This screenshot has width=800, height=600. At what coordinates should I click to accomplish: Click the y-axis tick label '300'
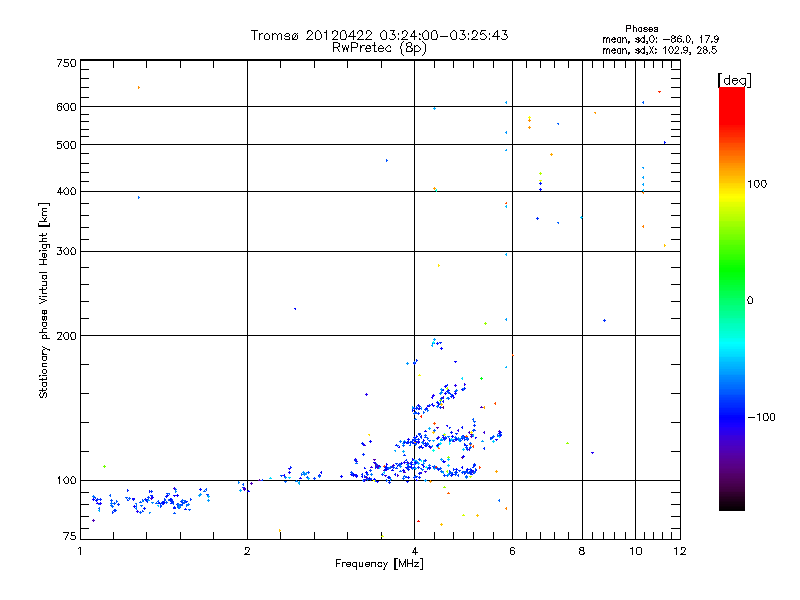pyautogui.click(x=66, y=252)
